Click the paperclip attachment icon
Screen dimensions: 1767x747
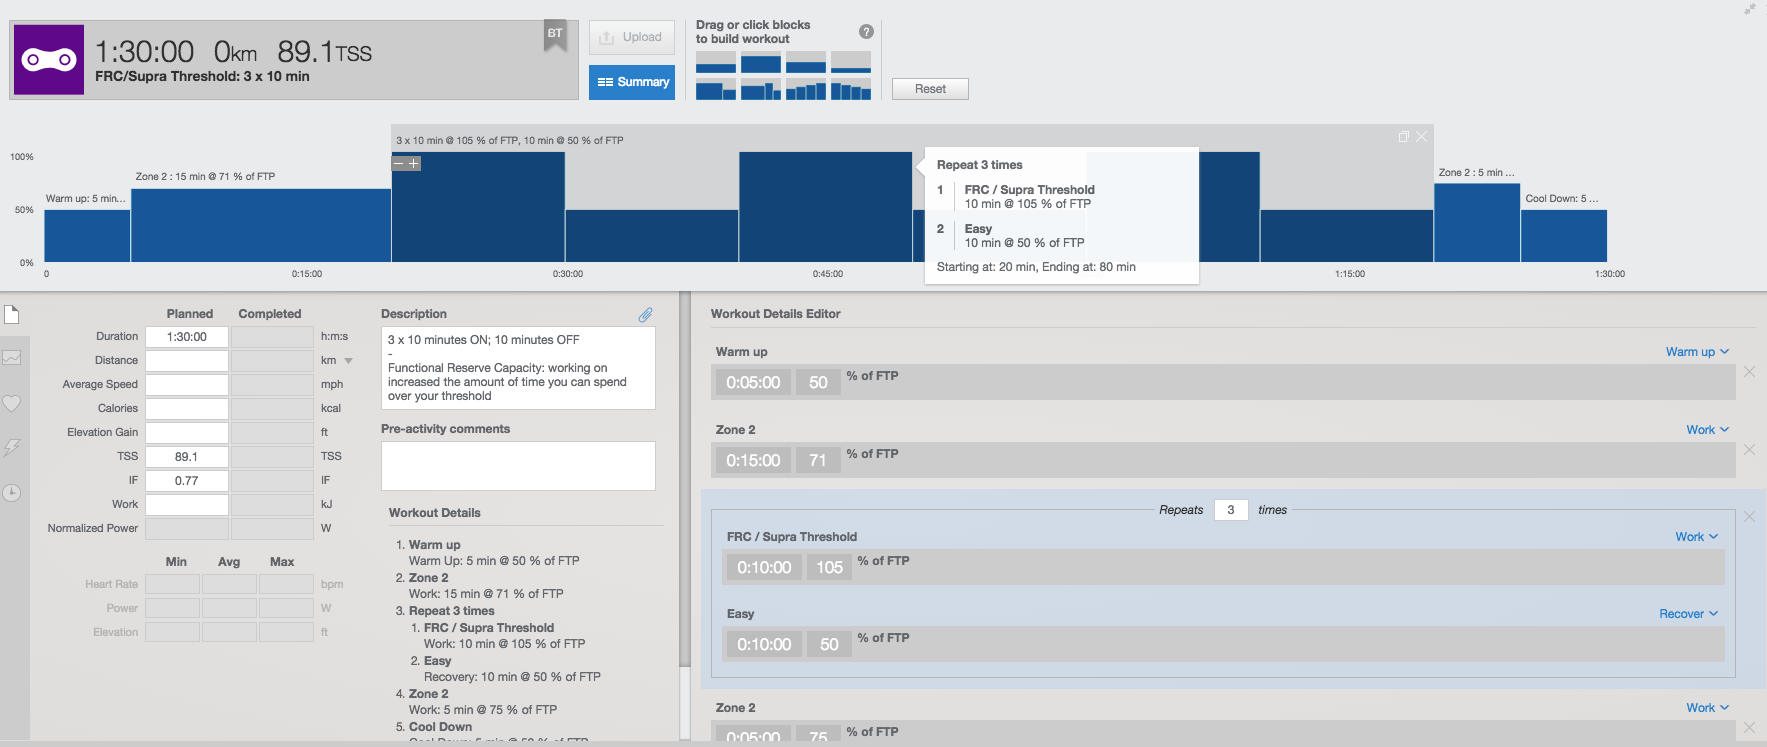tap(646, 314)
